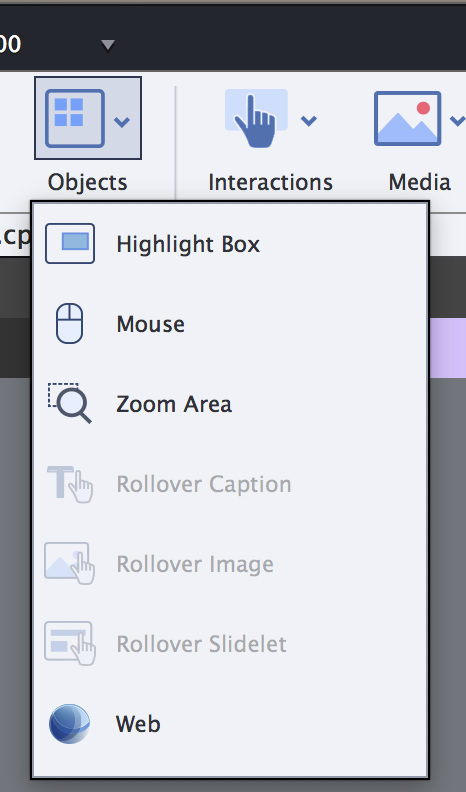Click the Zoom Area magnifier icon
Image resolution: width=466 pixels, height=792 pixels.
(x=70, y=403)
